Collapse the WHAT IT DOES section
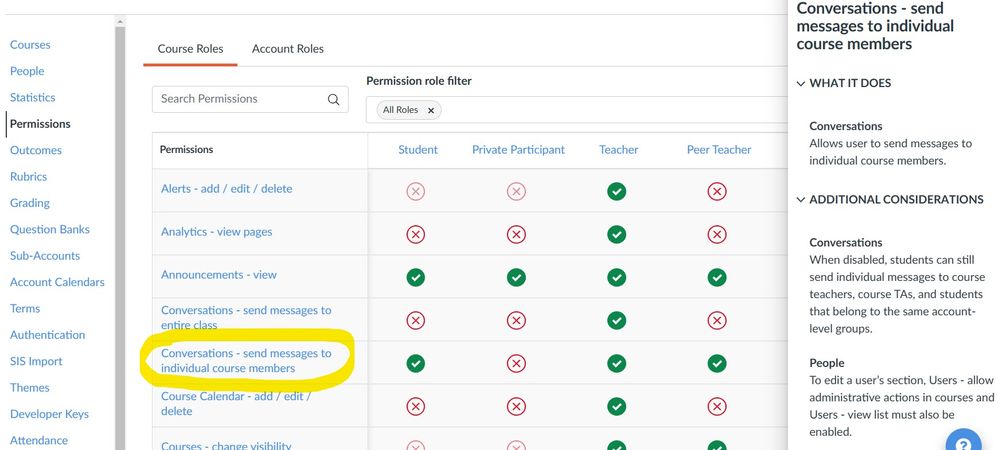The width and height of the screenshot is (999, 450). point(801,83)
